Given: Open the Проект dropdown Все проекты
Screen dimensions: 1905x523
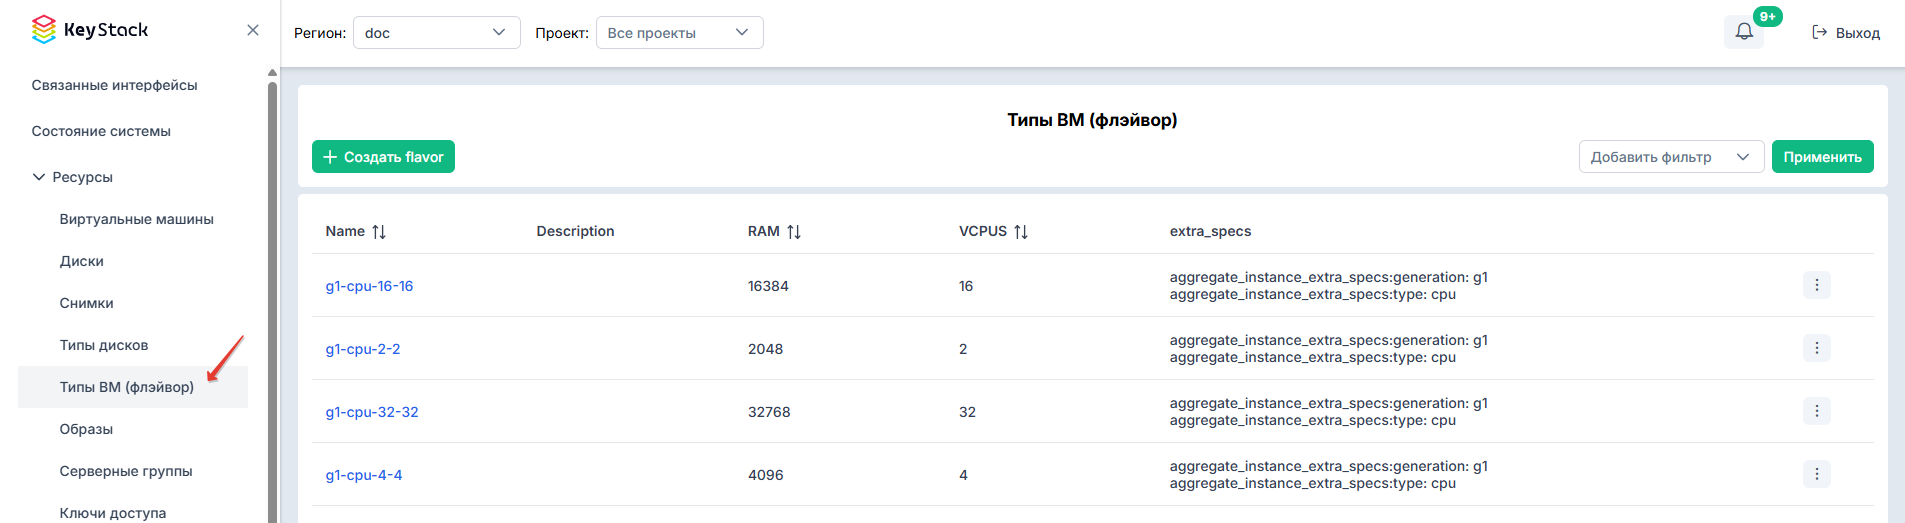Looking at the screenshot, I should pos(680,32).
